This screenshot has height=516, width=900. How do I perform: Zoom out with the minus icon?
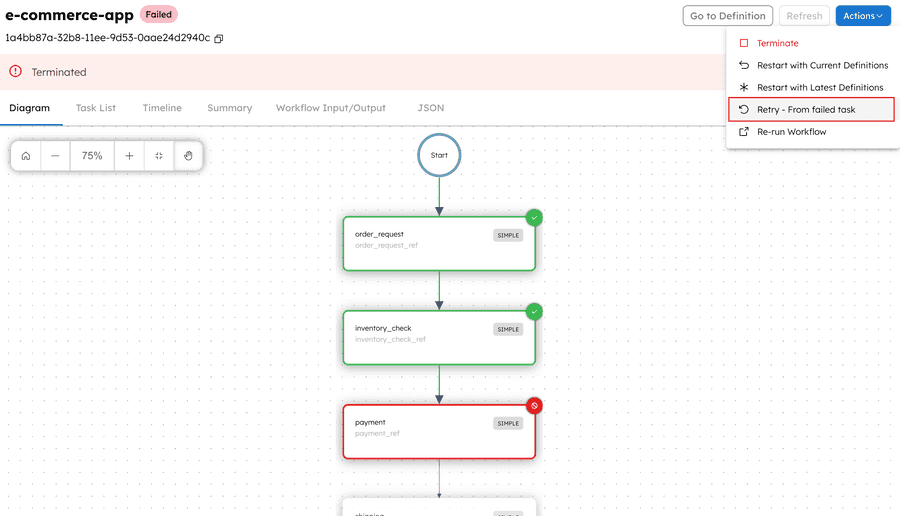tap(55, 156)
